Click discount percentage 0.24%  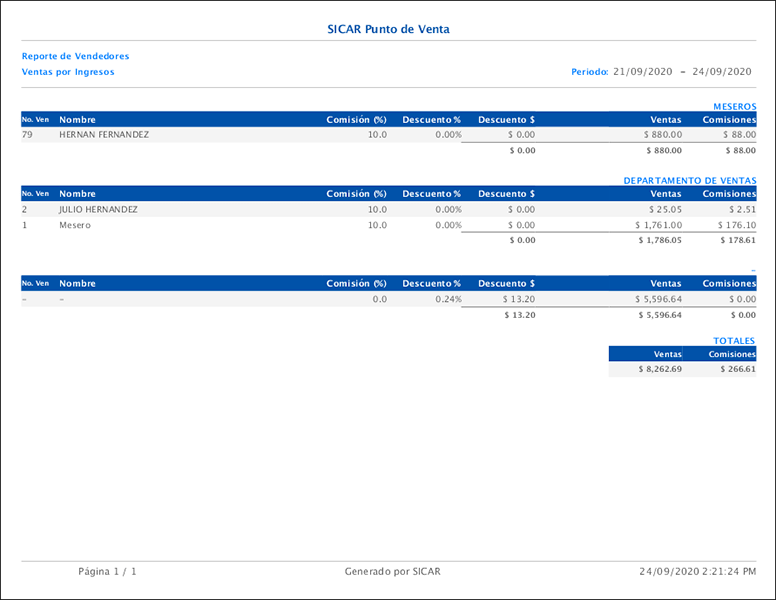pyautogui.click(x=448, y=299)
